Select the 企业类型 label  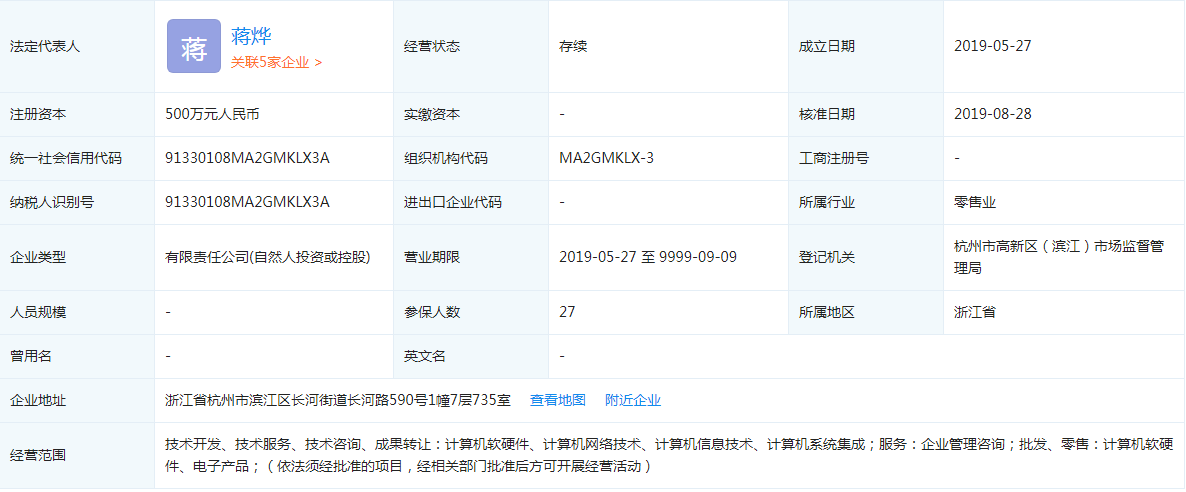(38, 257)
